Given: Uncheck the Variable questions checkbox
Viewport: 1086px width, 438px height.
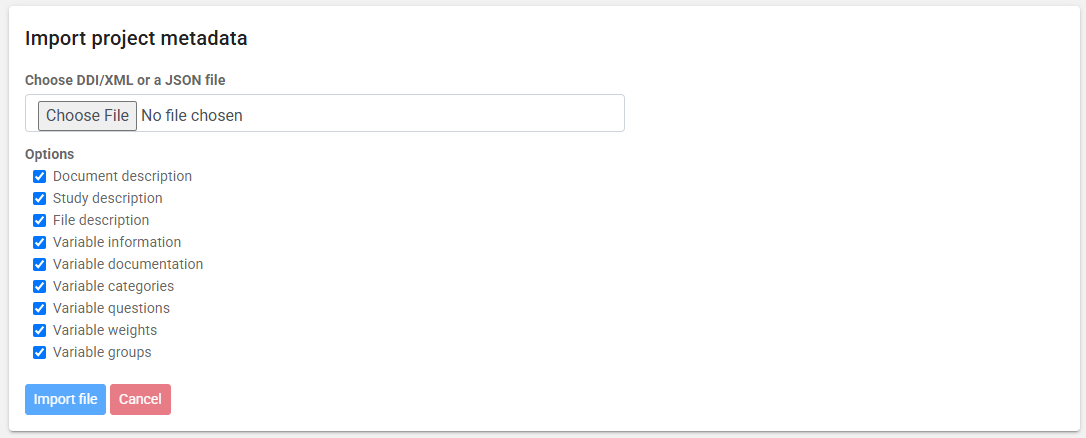Looking at the screenshot, I should [x=40, y=309].
